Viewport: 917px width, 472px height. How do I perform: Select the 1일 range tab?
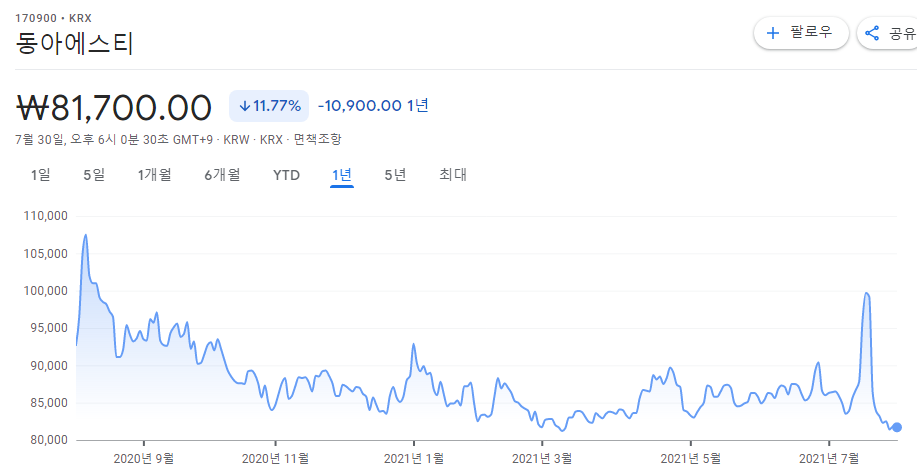click(x=40, y=175)
